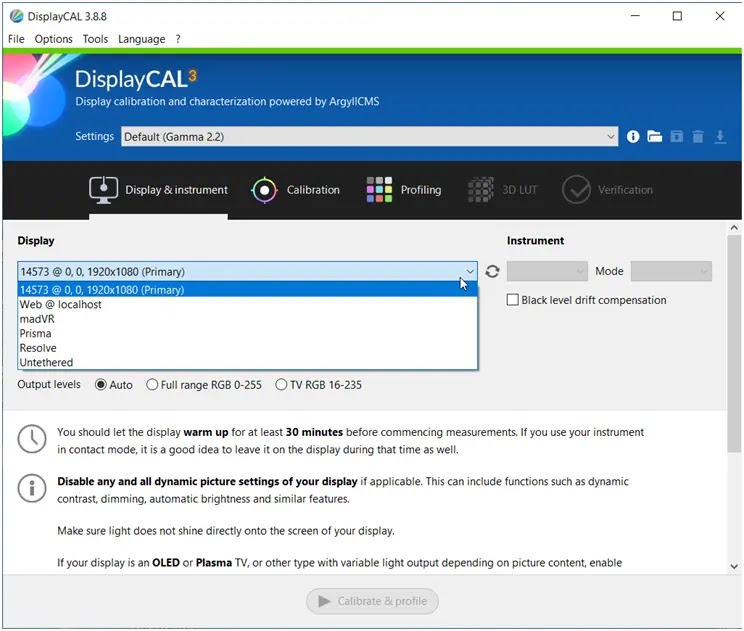The height and width of the screenshot is (631, 744).
Task: Choose 14573 @ 0, 0, 1920x1080 list entry
Action: (247, 290)
